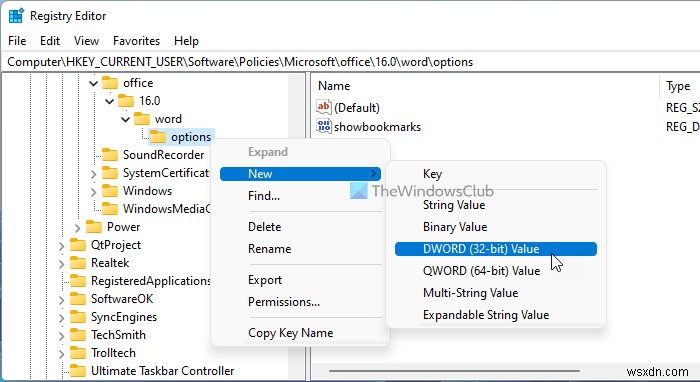Select the options folder icon

[x=158, y=137]
